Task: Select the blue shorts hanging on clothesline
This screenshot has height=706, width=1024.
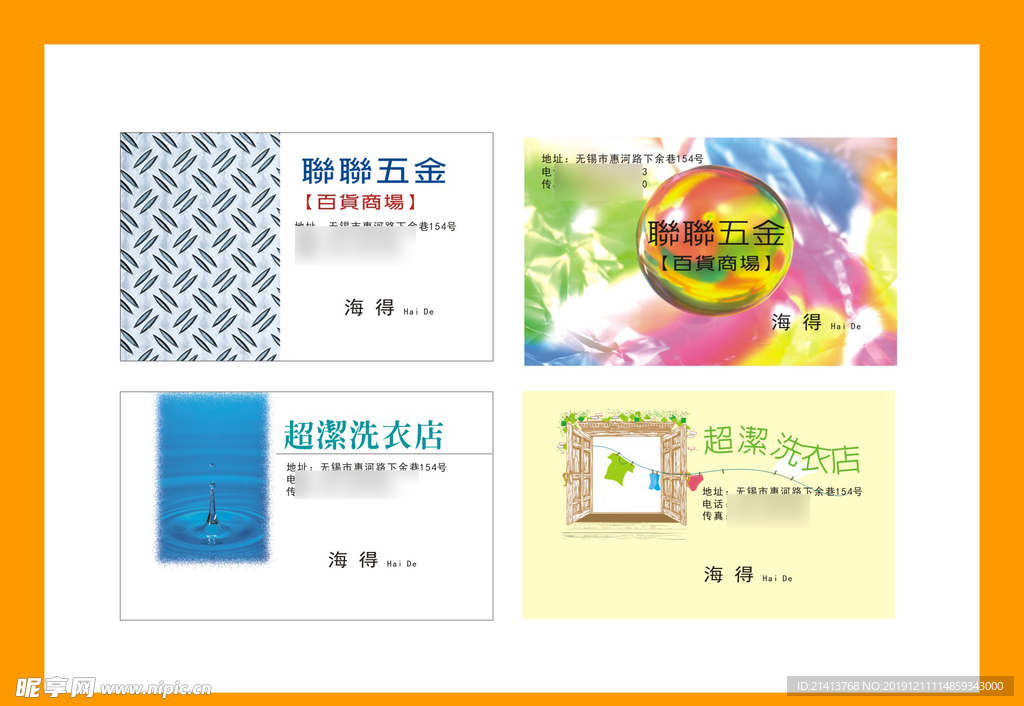Action: click(x=654, y=481)
